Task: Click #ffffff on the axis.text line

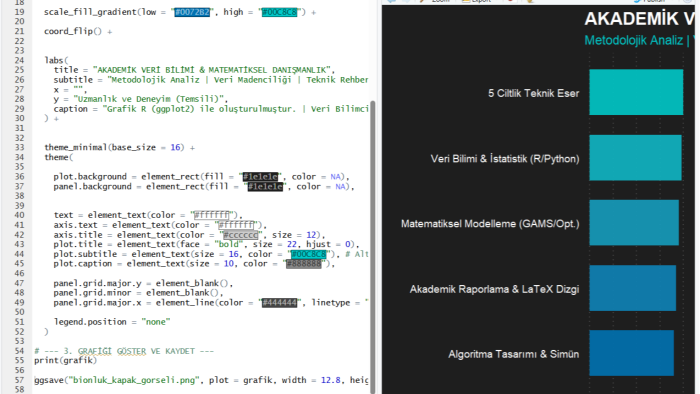Action: (236, 225)
